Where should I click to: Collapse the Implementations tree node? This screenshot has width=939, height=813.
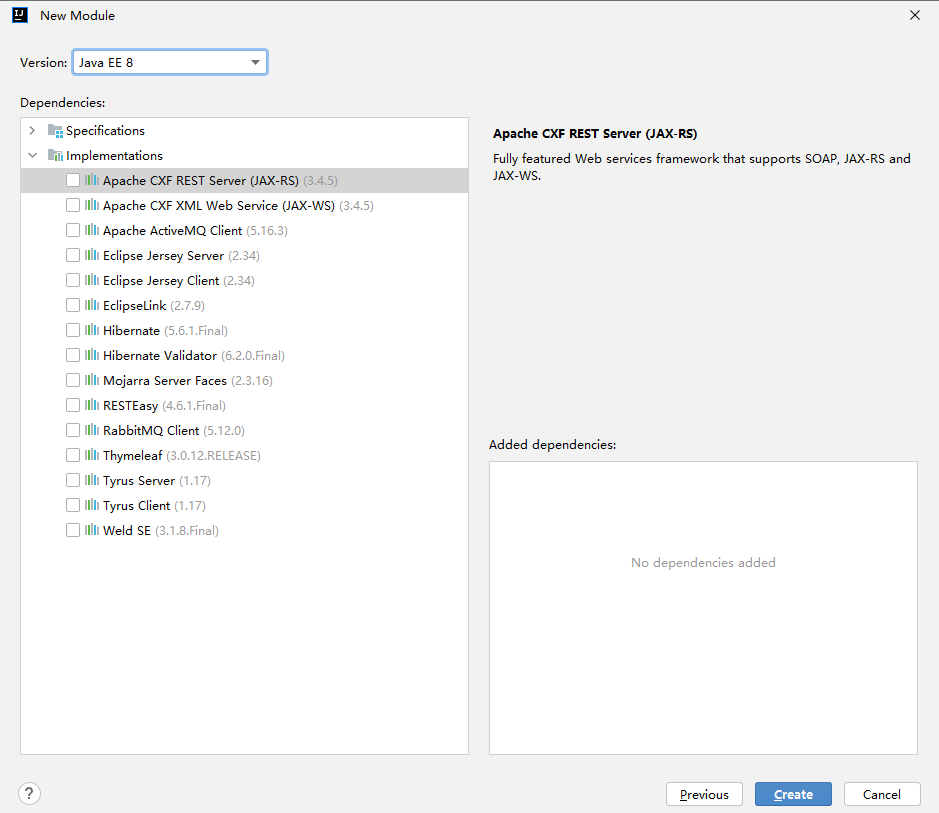(32, 156)
